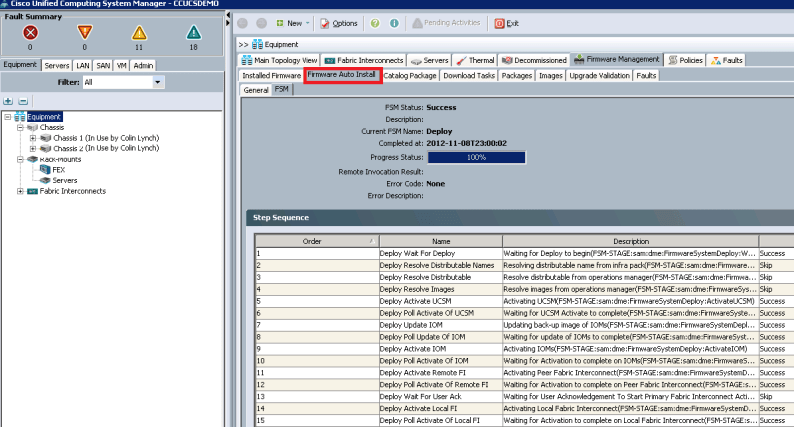Select the FEX item under Rack-Mounts
This screenshot has height=427, width=794.
(x=59, y=170)
